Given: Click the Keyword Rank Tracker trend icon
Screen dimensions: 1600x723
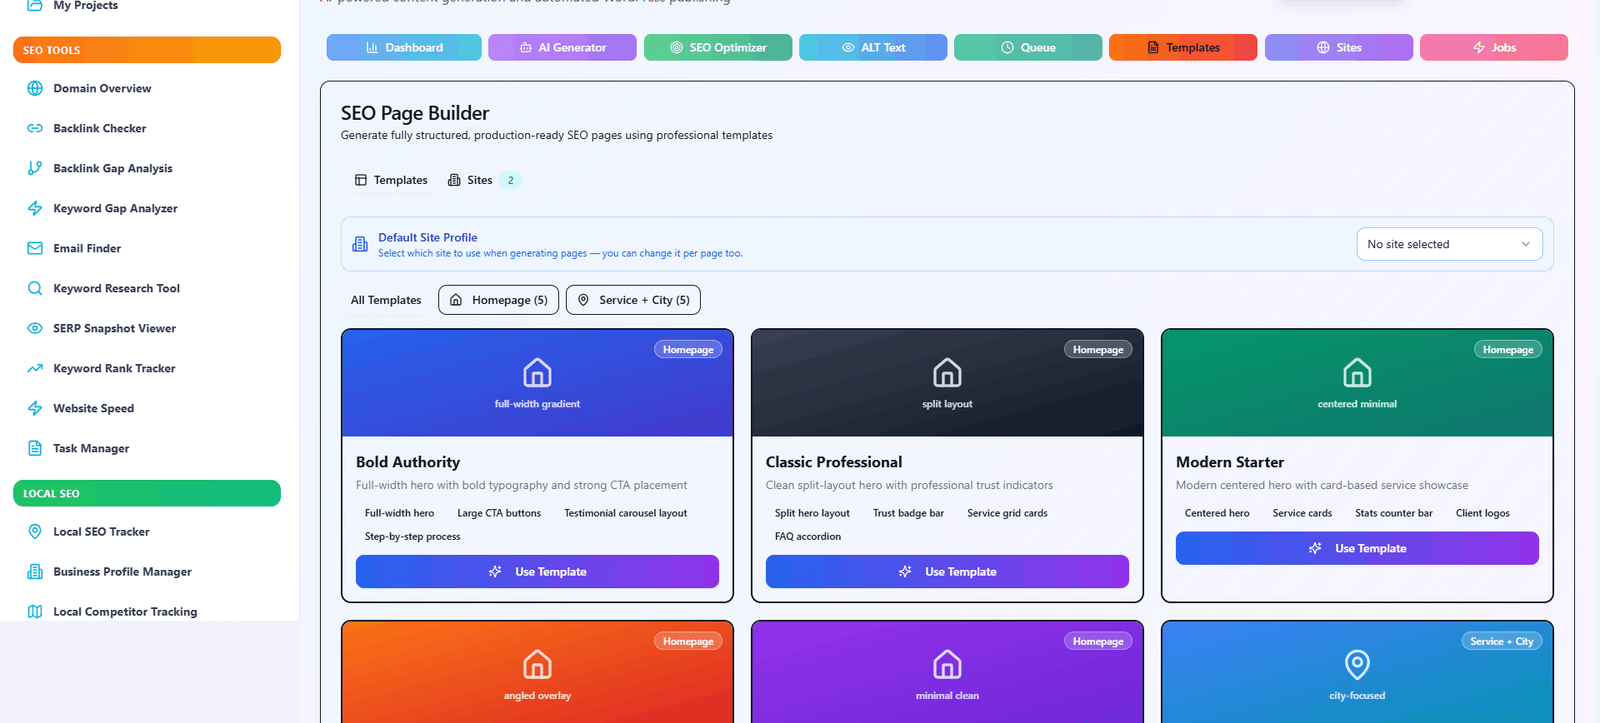Looking at the screenshot, I should [x=35, y=368].
